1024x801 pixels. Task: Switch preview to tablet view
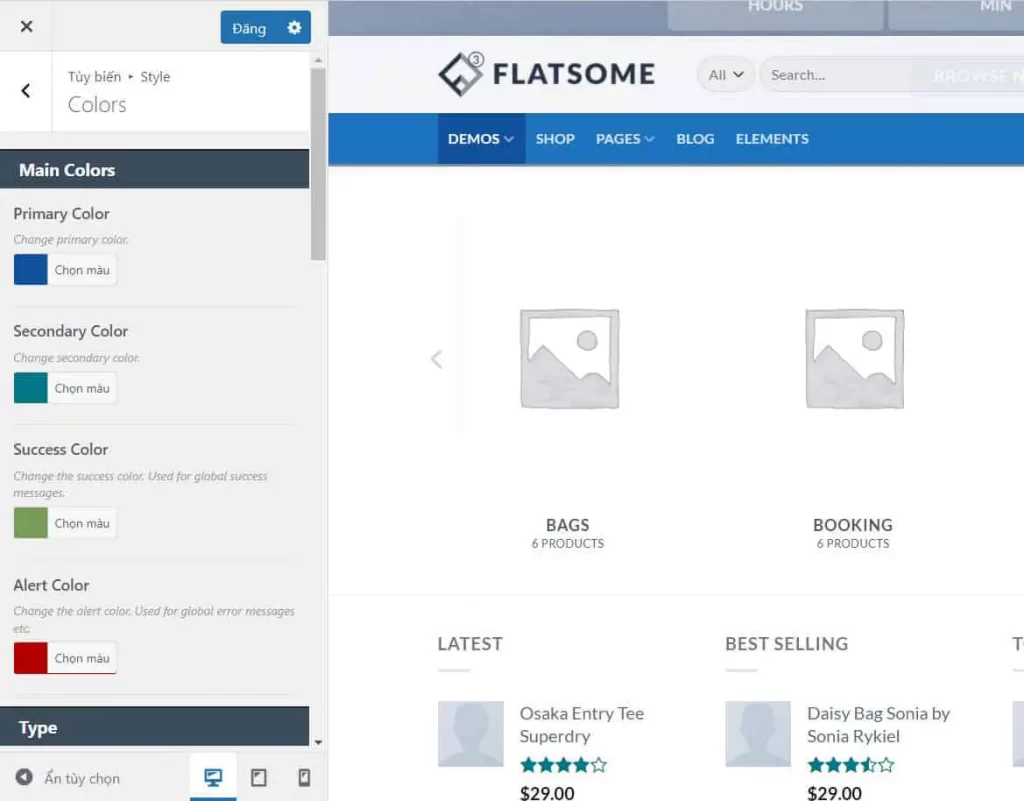pos(259,777)
